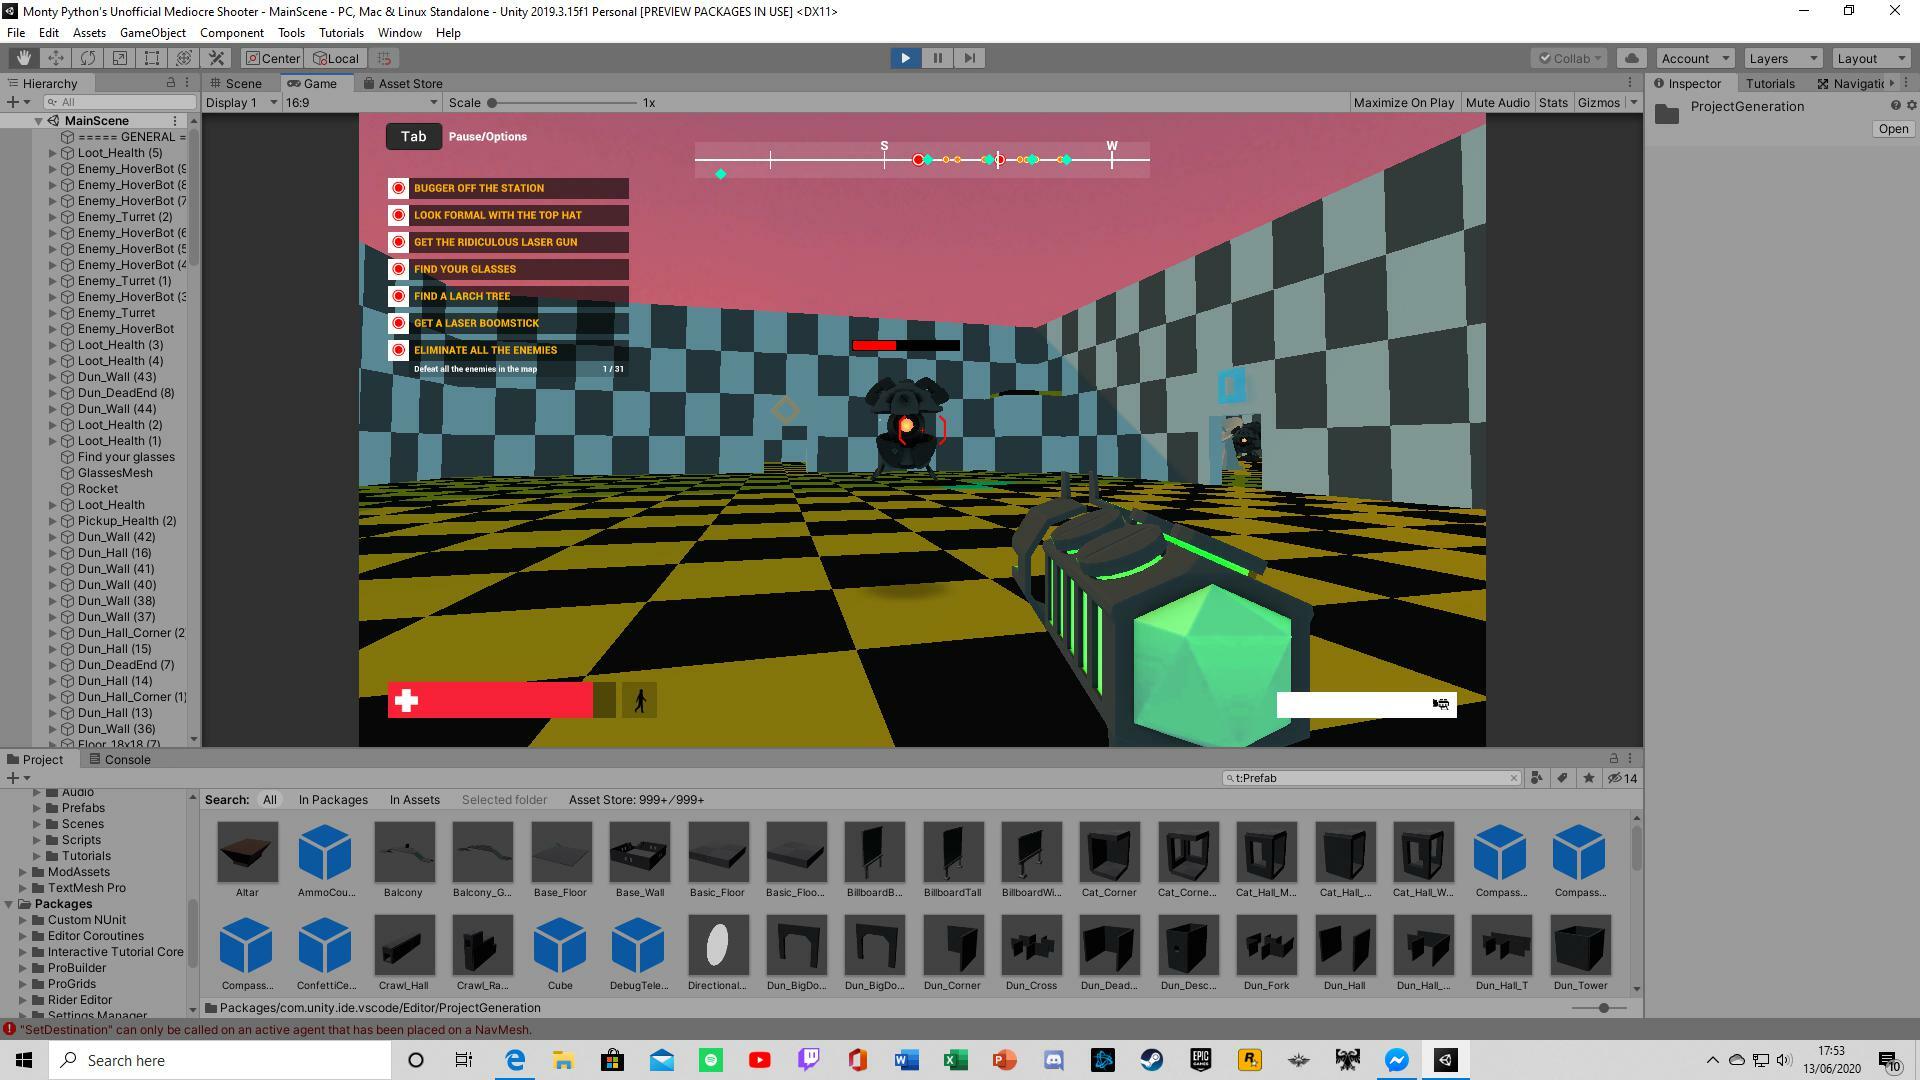The width and height of the screenshot is (1920, 1080).
Task: Click Search by Type icon in Project
Action: pyautogui.click(x=1537, y=778)
